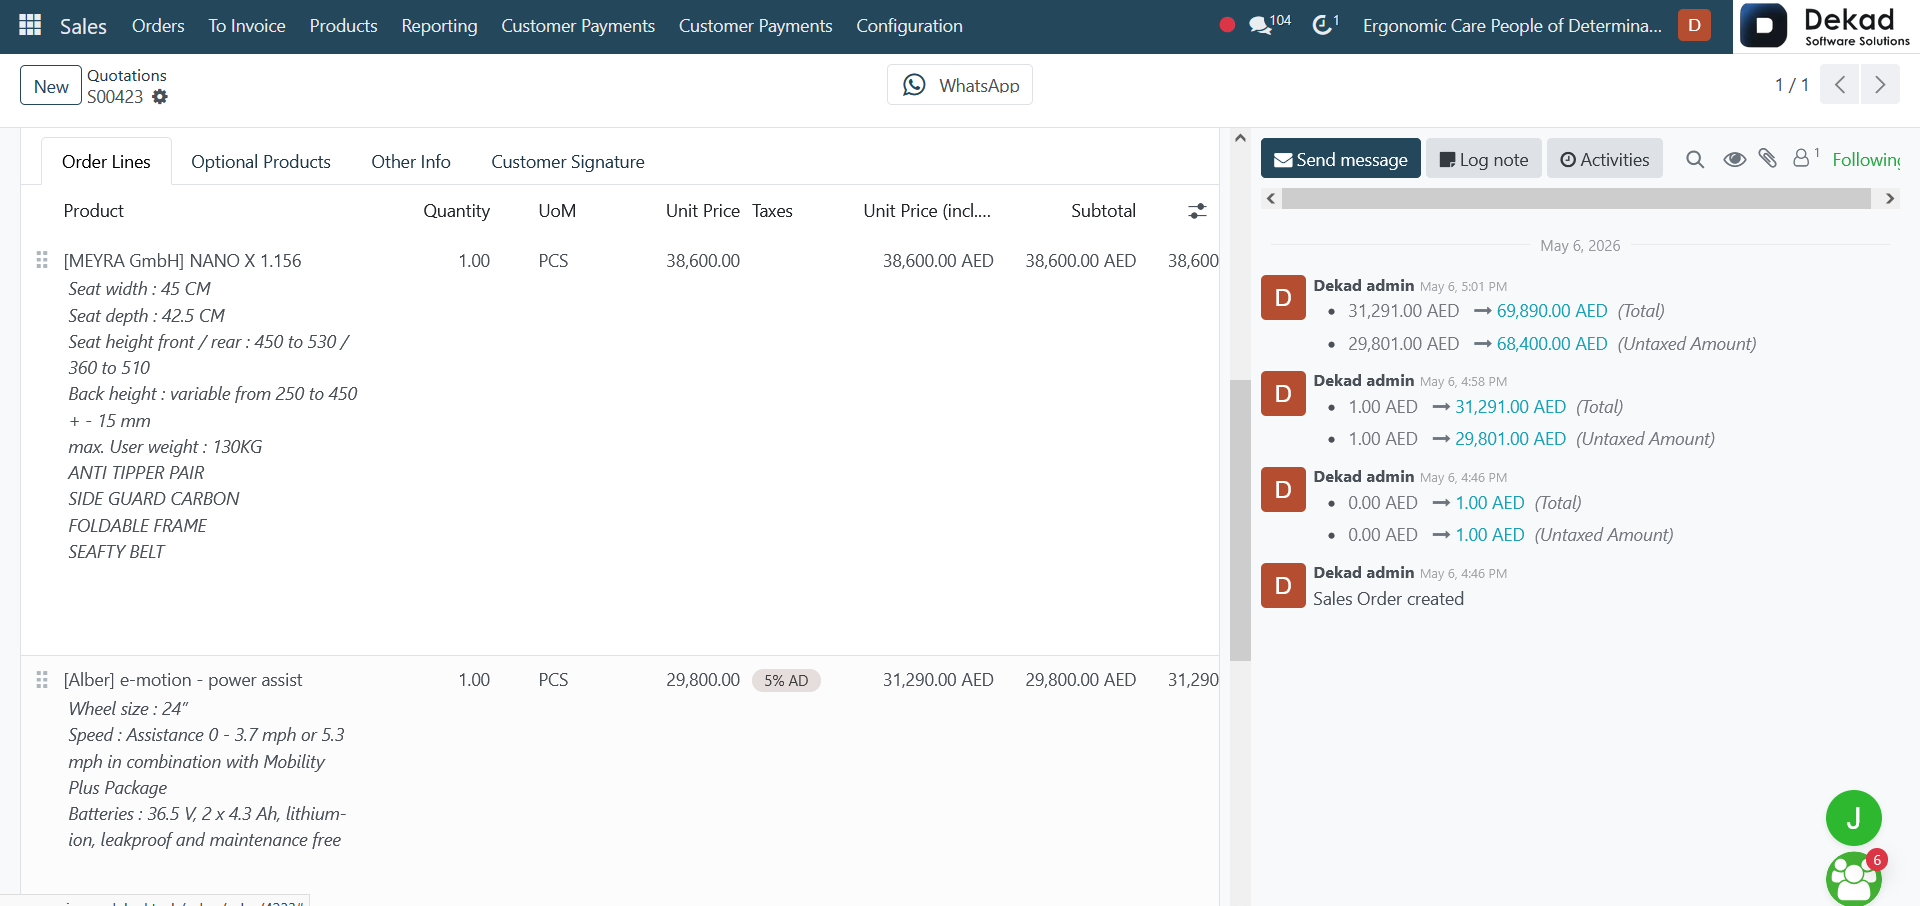The width and height of the screenshot is (1920, 906).
Task: Open column options adjust icon in Order Lines
Action: click(1197, 211)
